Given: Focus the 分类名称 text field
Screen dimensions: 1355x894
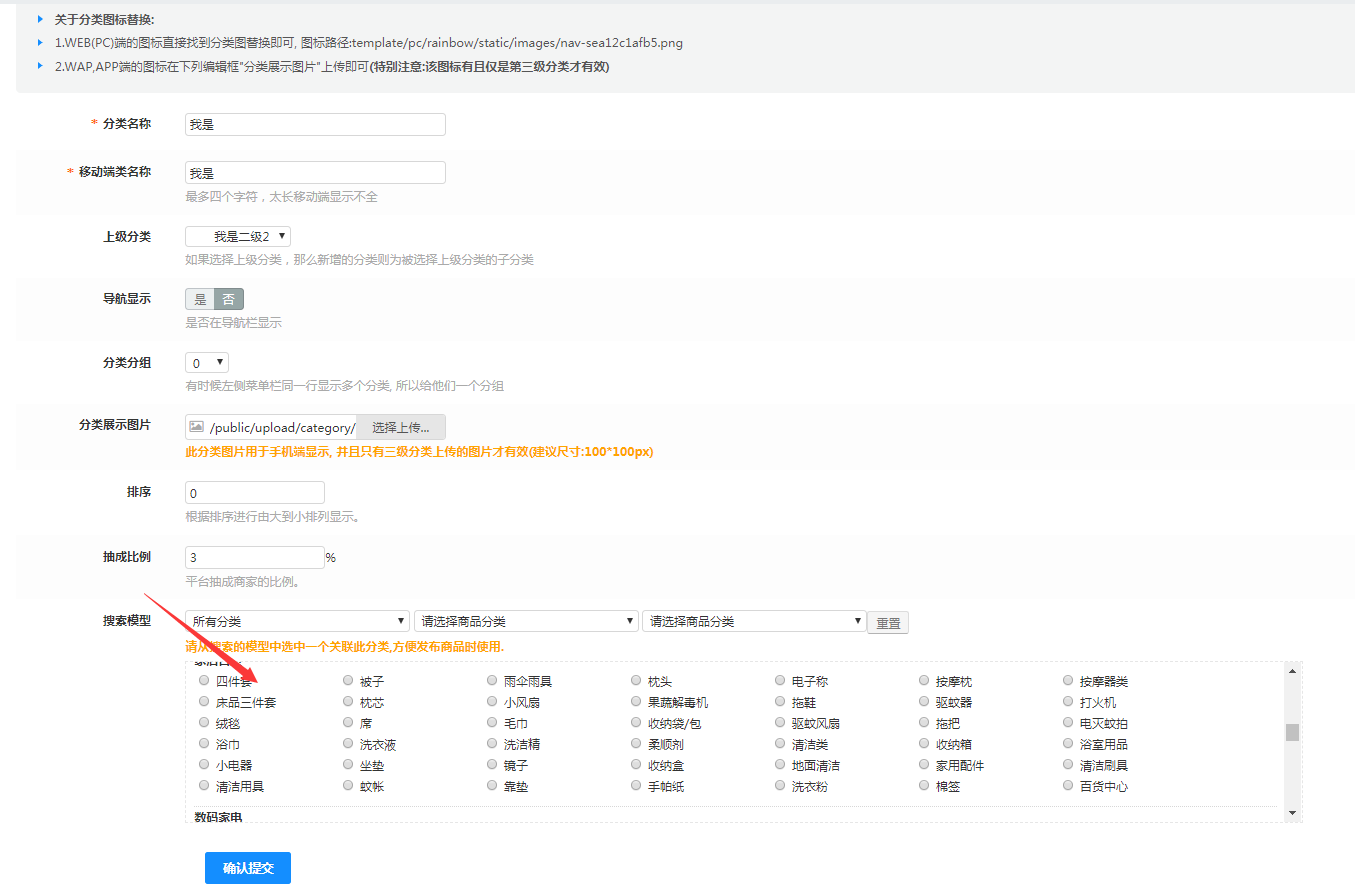Looking at the screenshot, I should 315,124.
